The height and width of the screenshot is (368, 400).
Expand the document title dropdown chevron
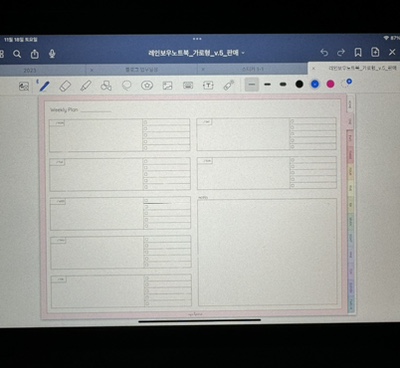pos(243,53)
